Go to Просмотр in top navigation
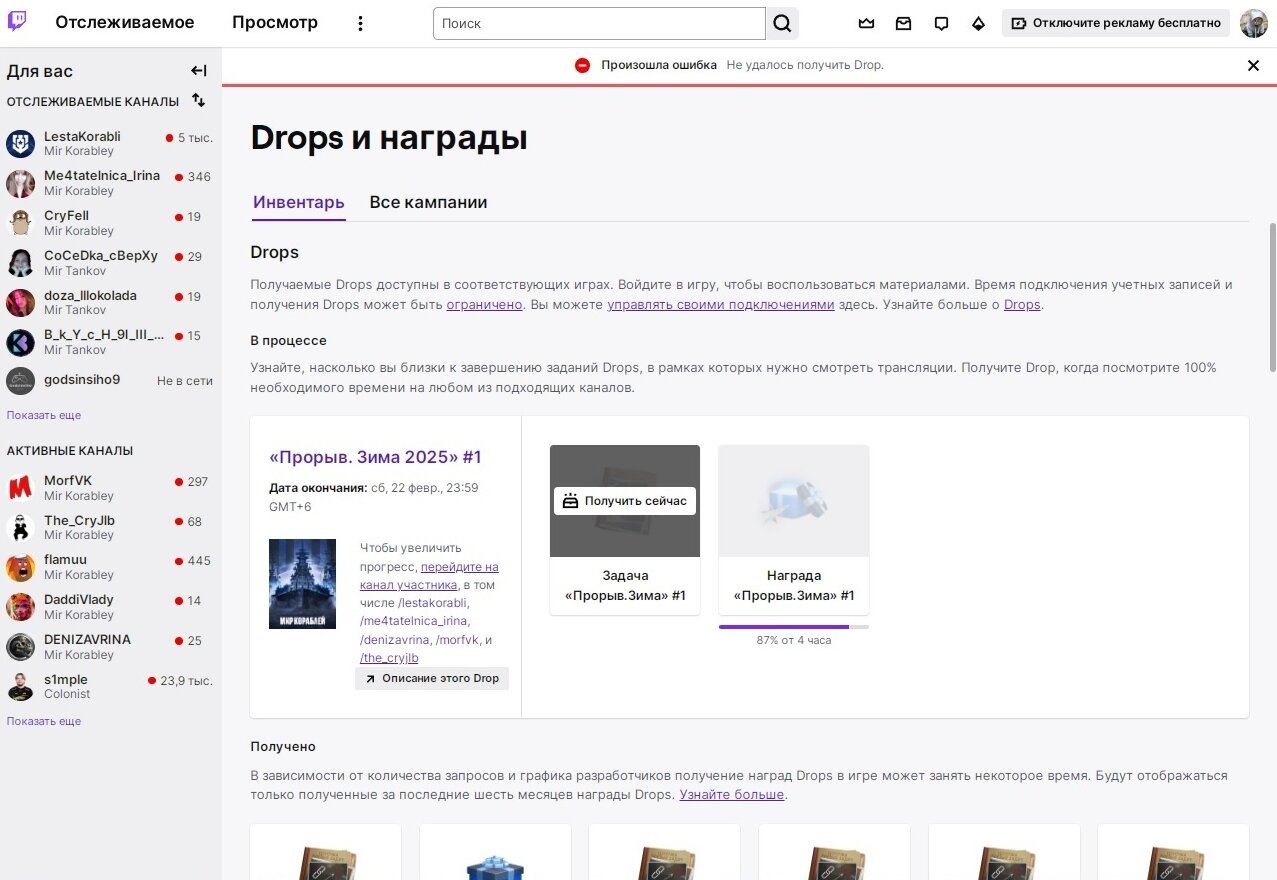1277x880 pixels. point(275,23)
